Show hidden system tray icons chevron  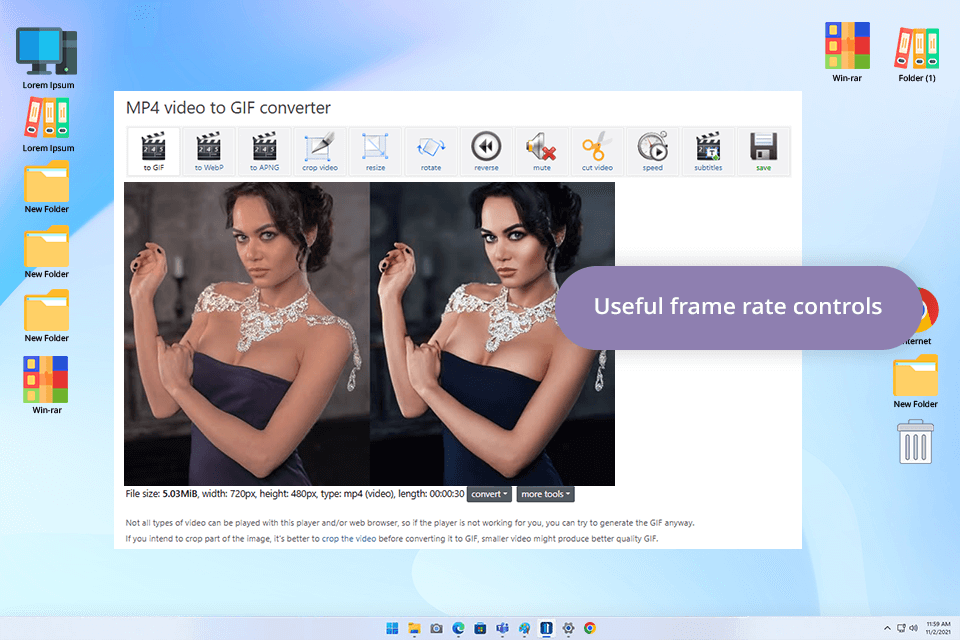point(887,628)
